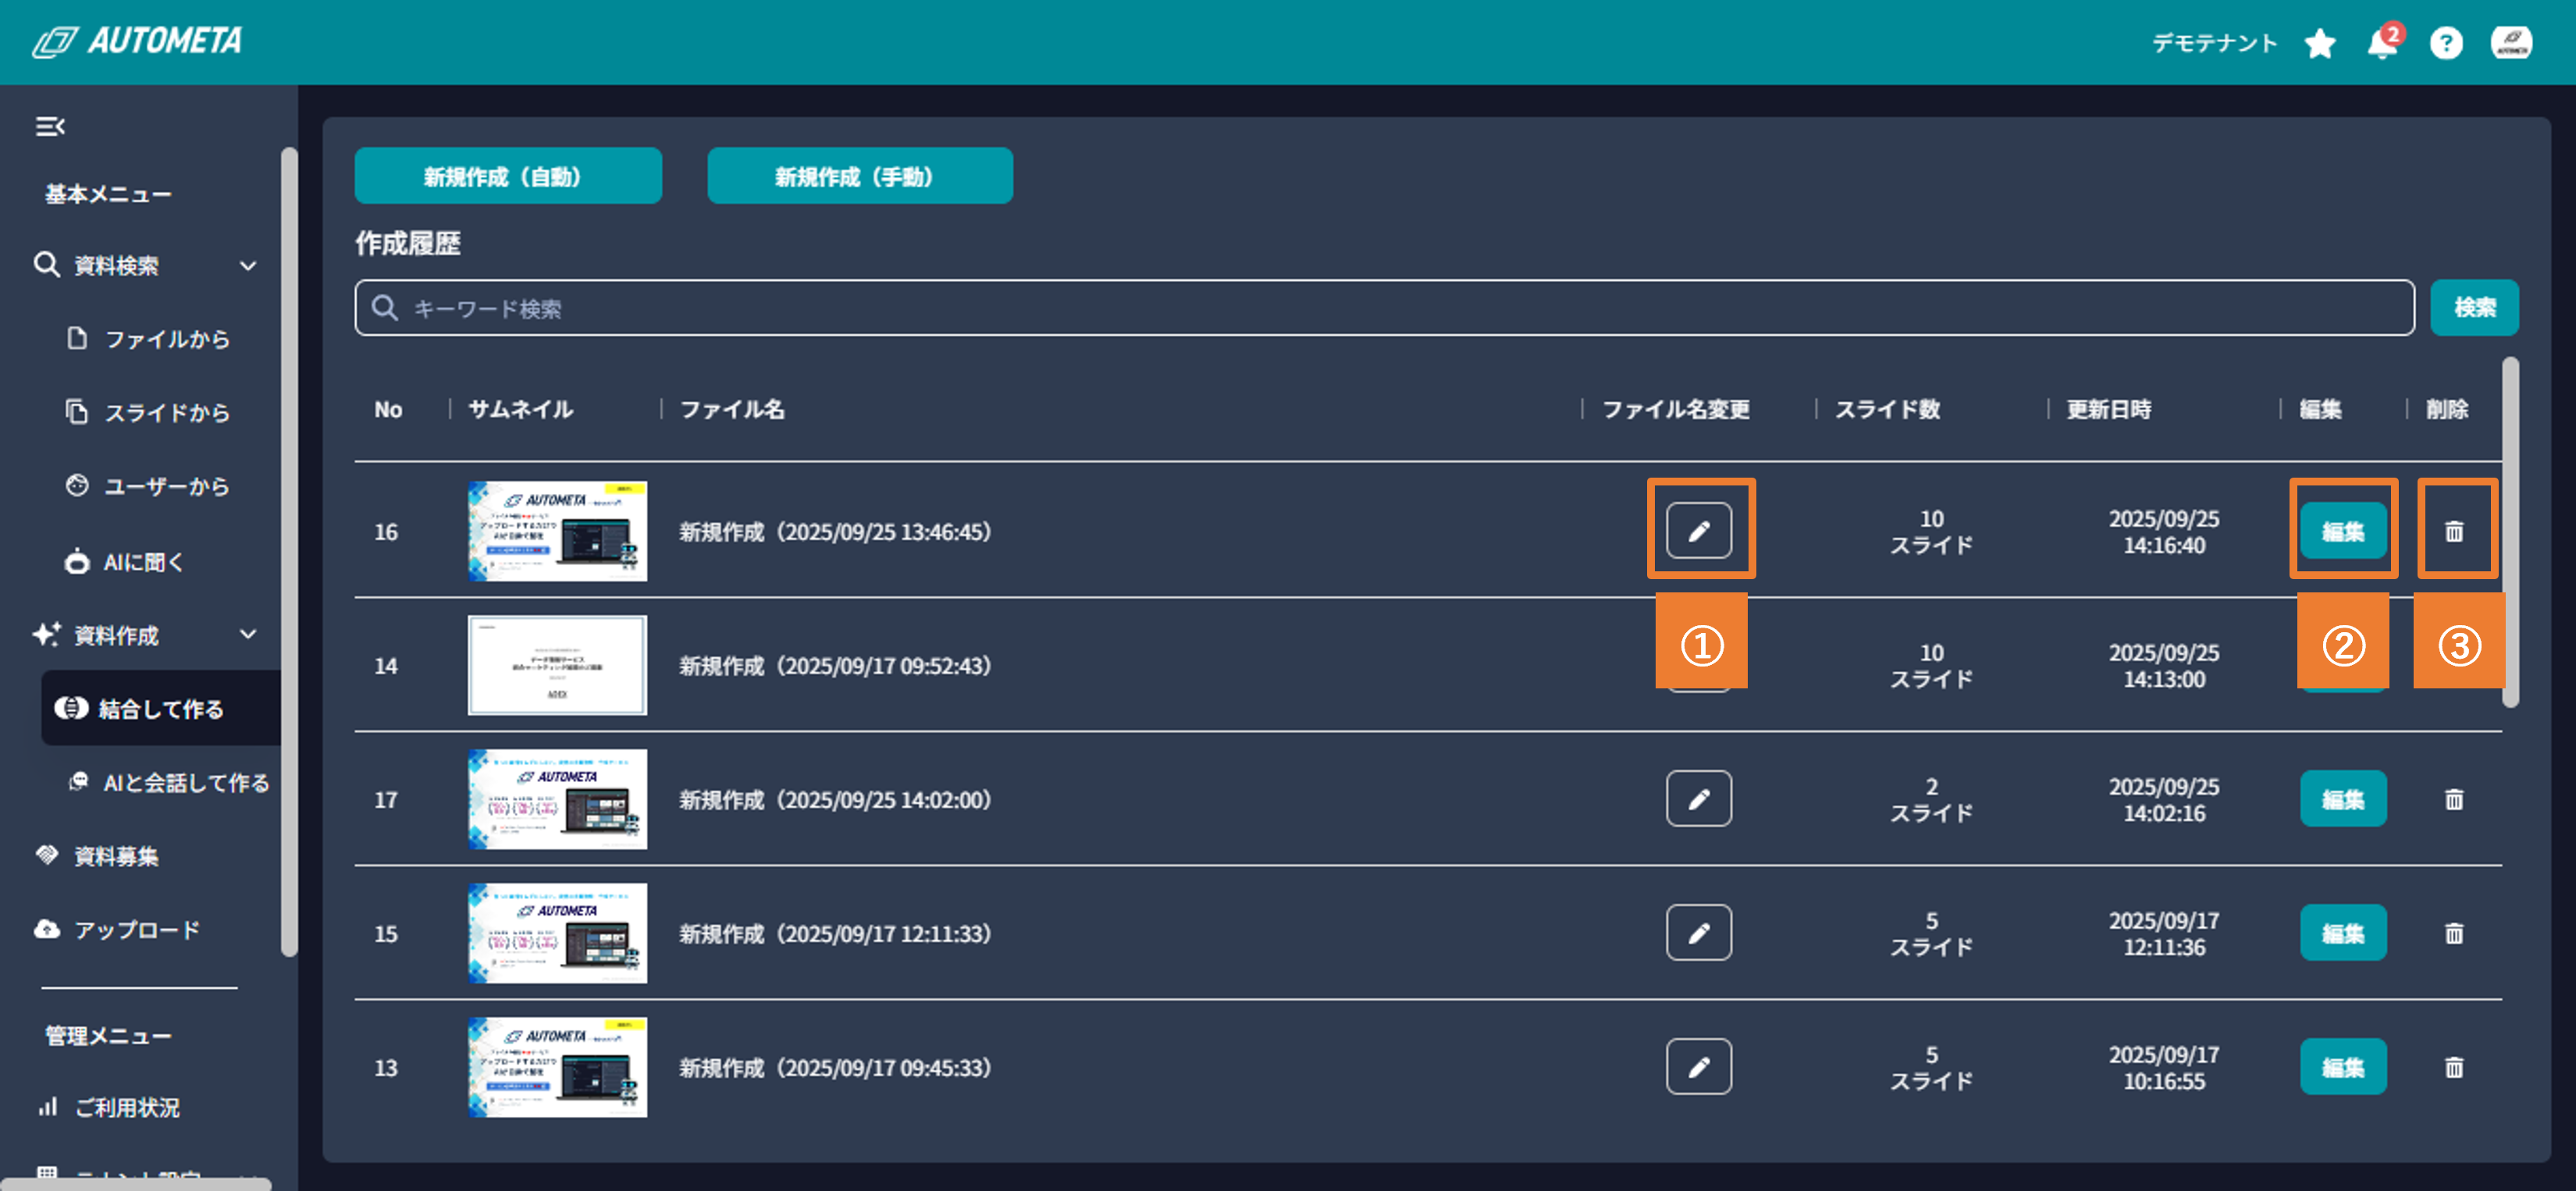Collapse the 資料検索 menu chevron

pyautogui.click(x=248, y=265)
